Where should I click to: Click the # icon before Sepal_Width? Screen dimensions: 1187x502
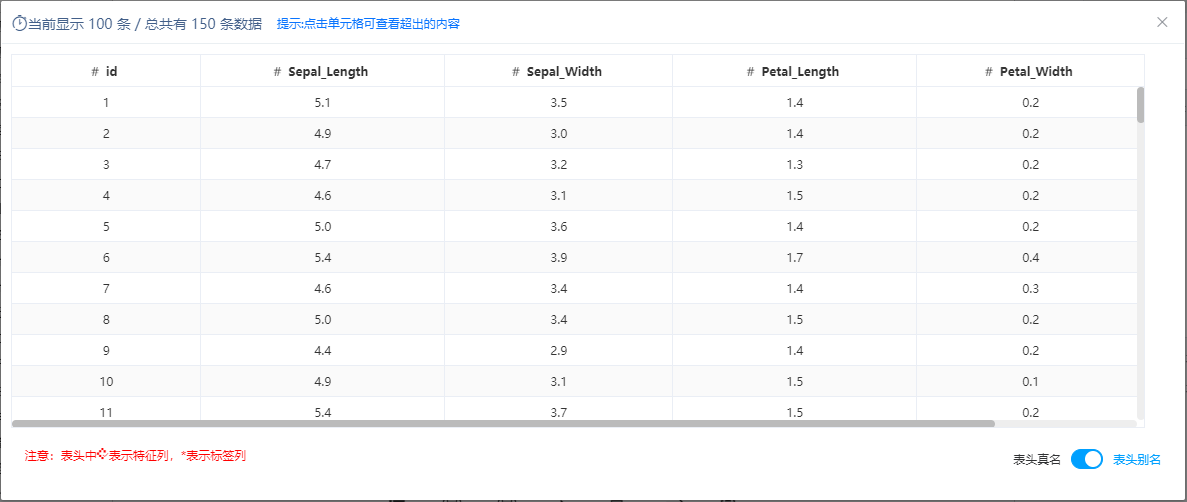(x=516, y=72)
